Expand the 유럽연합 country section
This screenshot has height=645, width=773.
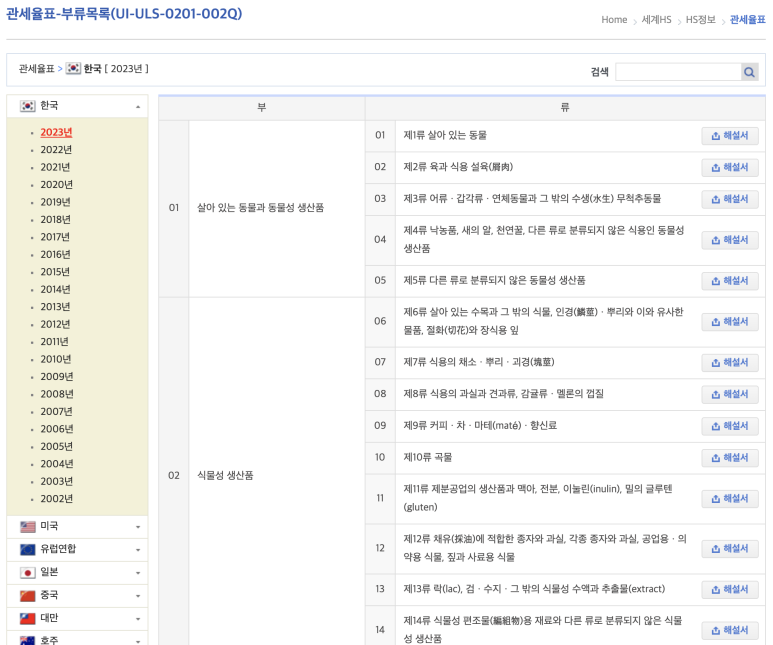pyautogui.click(x=77, y=549)
